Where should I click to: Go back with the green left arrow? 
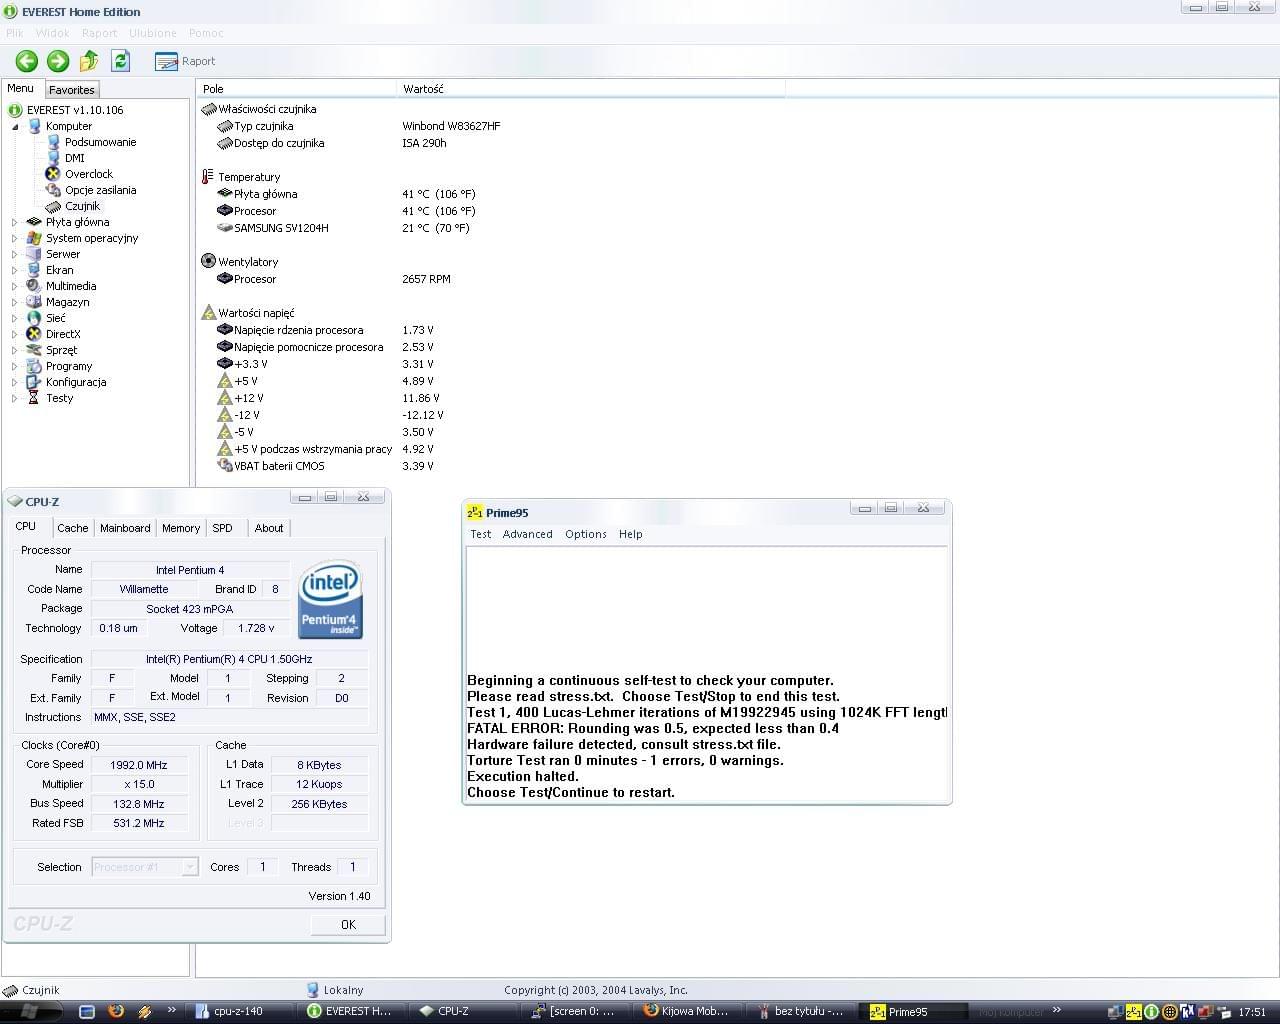click(x=27, y=61)
